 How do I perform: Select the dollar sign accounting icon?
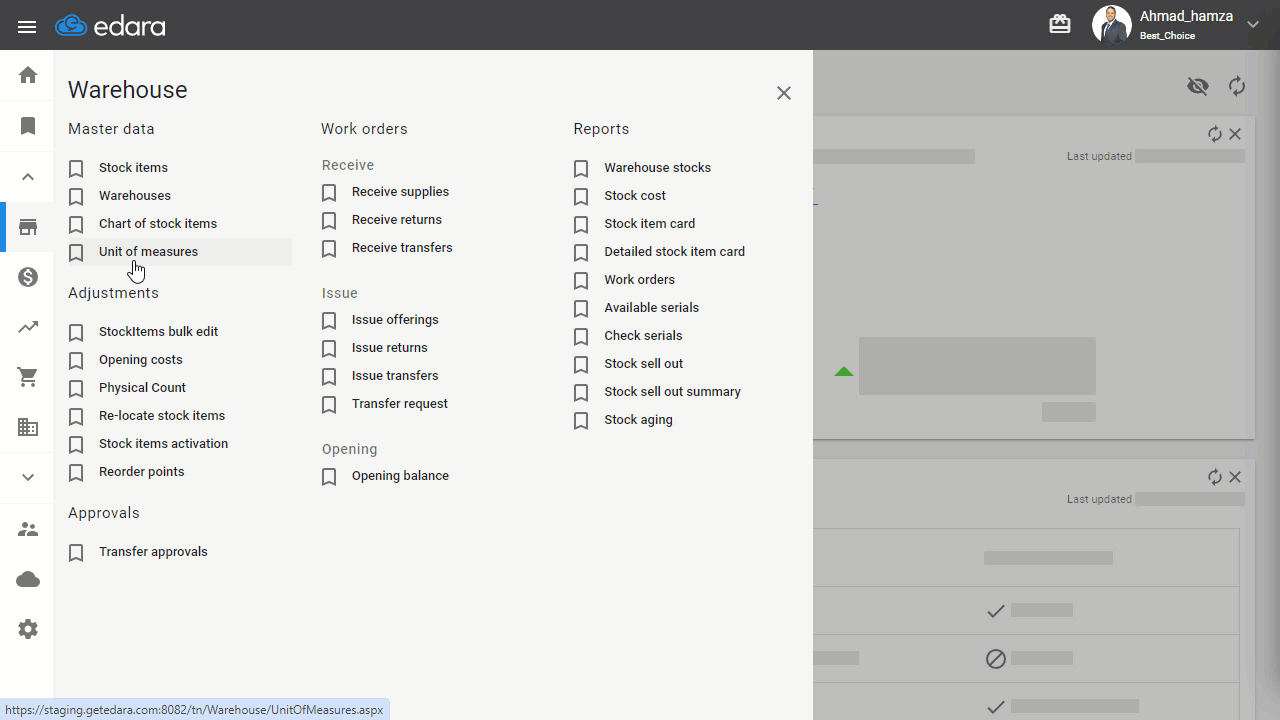(28, 277)
